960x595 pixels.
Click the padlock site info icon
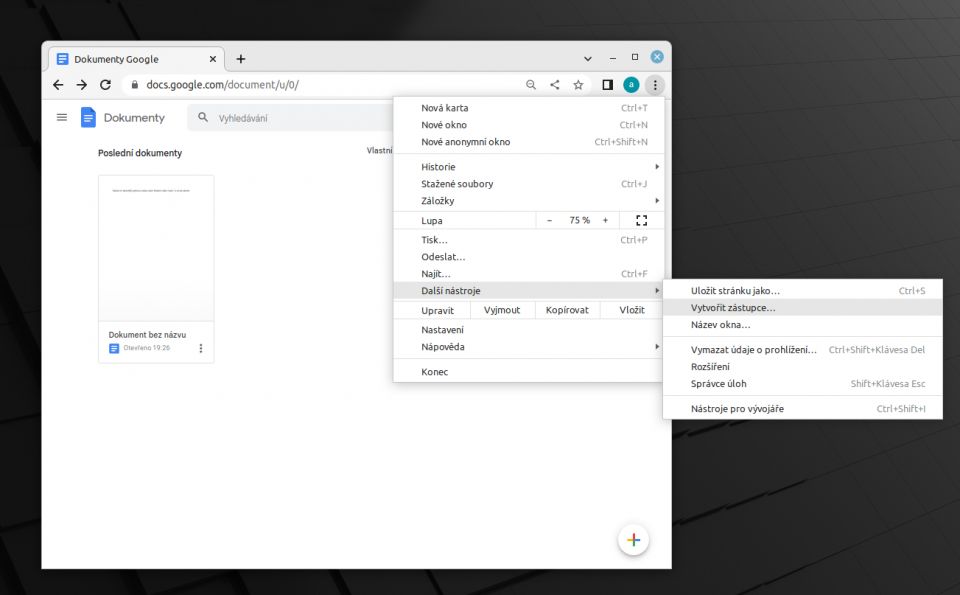[135, 84]
